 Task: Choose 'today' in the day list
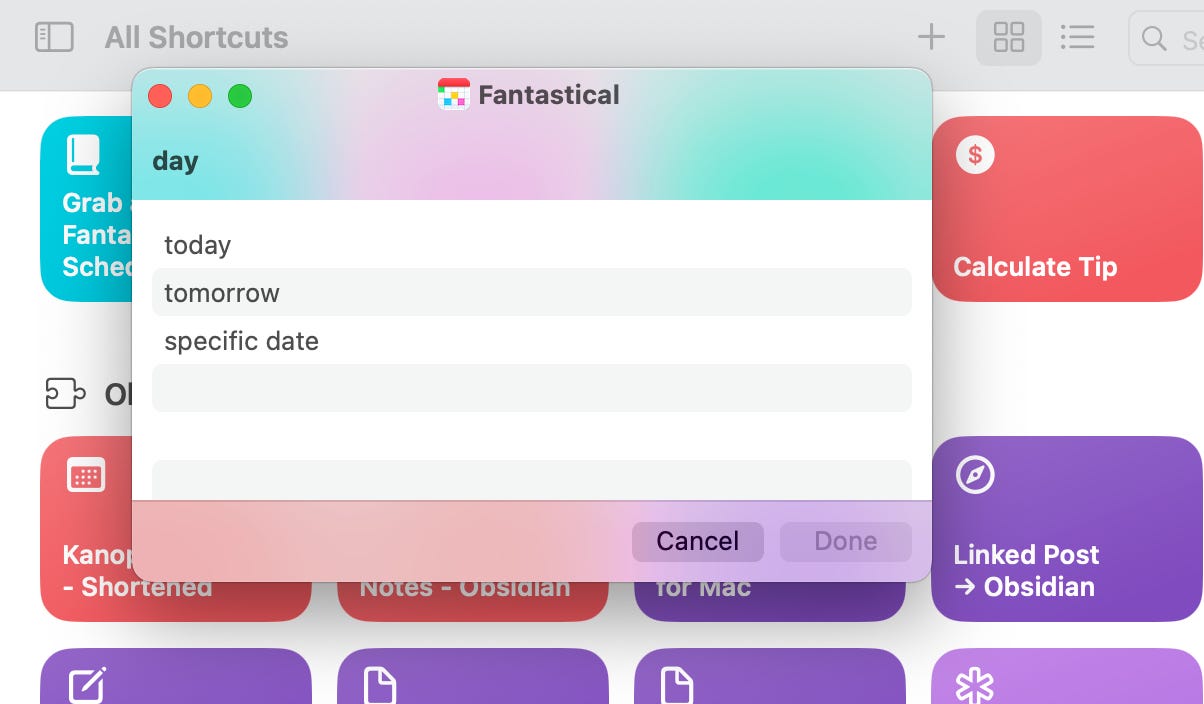(x=532, y=245)
